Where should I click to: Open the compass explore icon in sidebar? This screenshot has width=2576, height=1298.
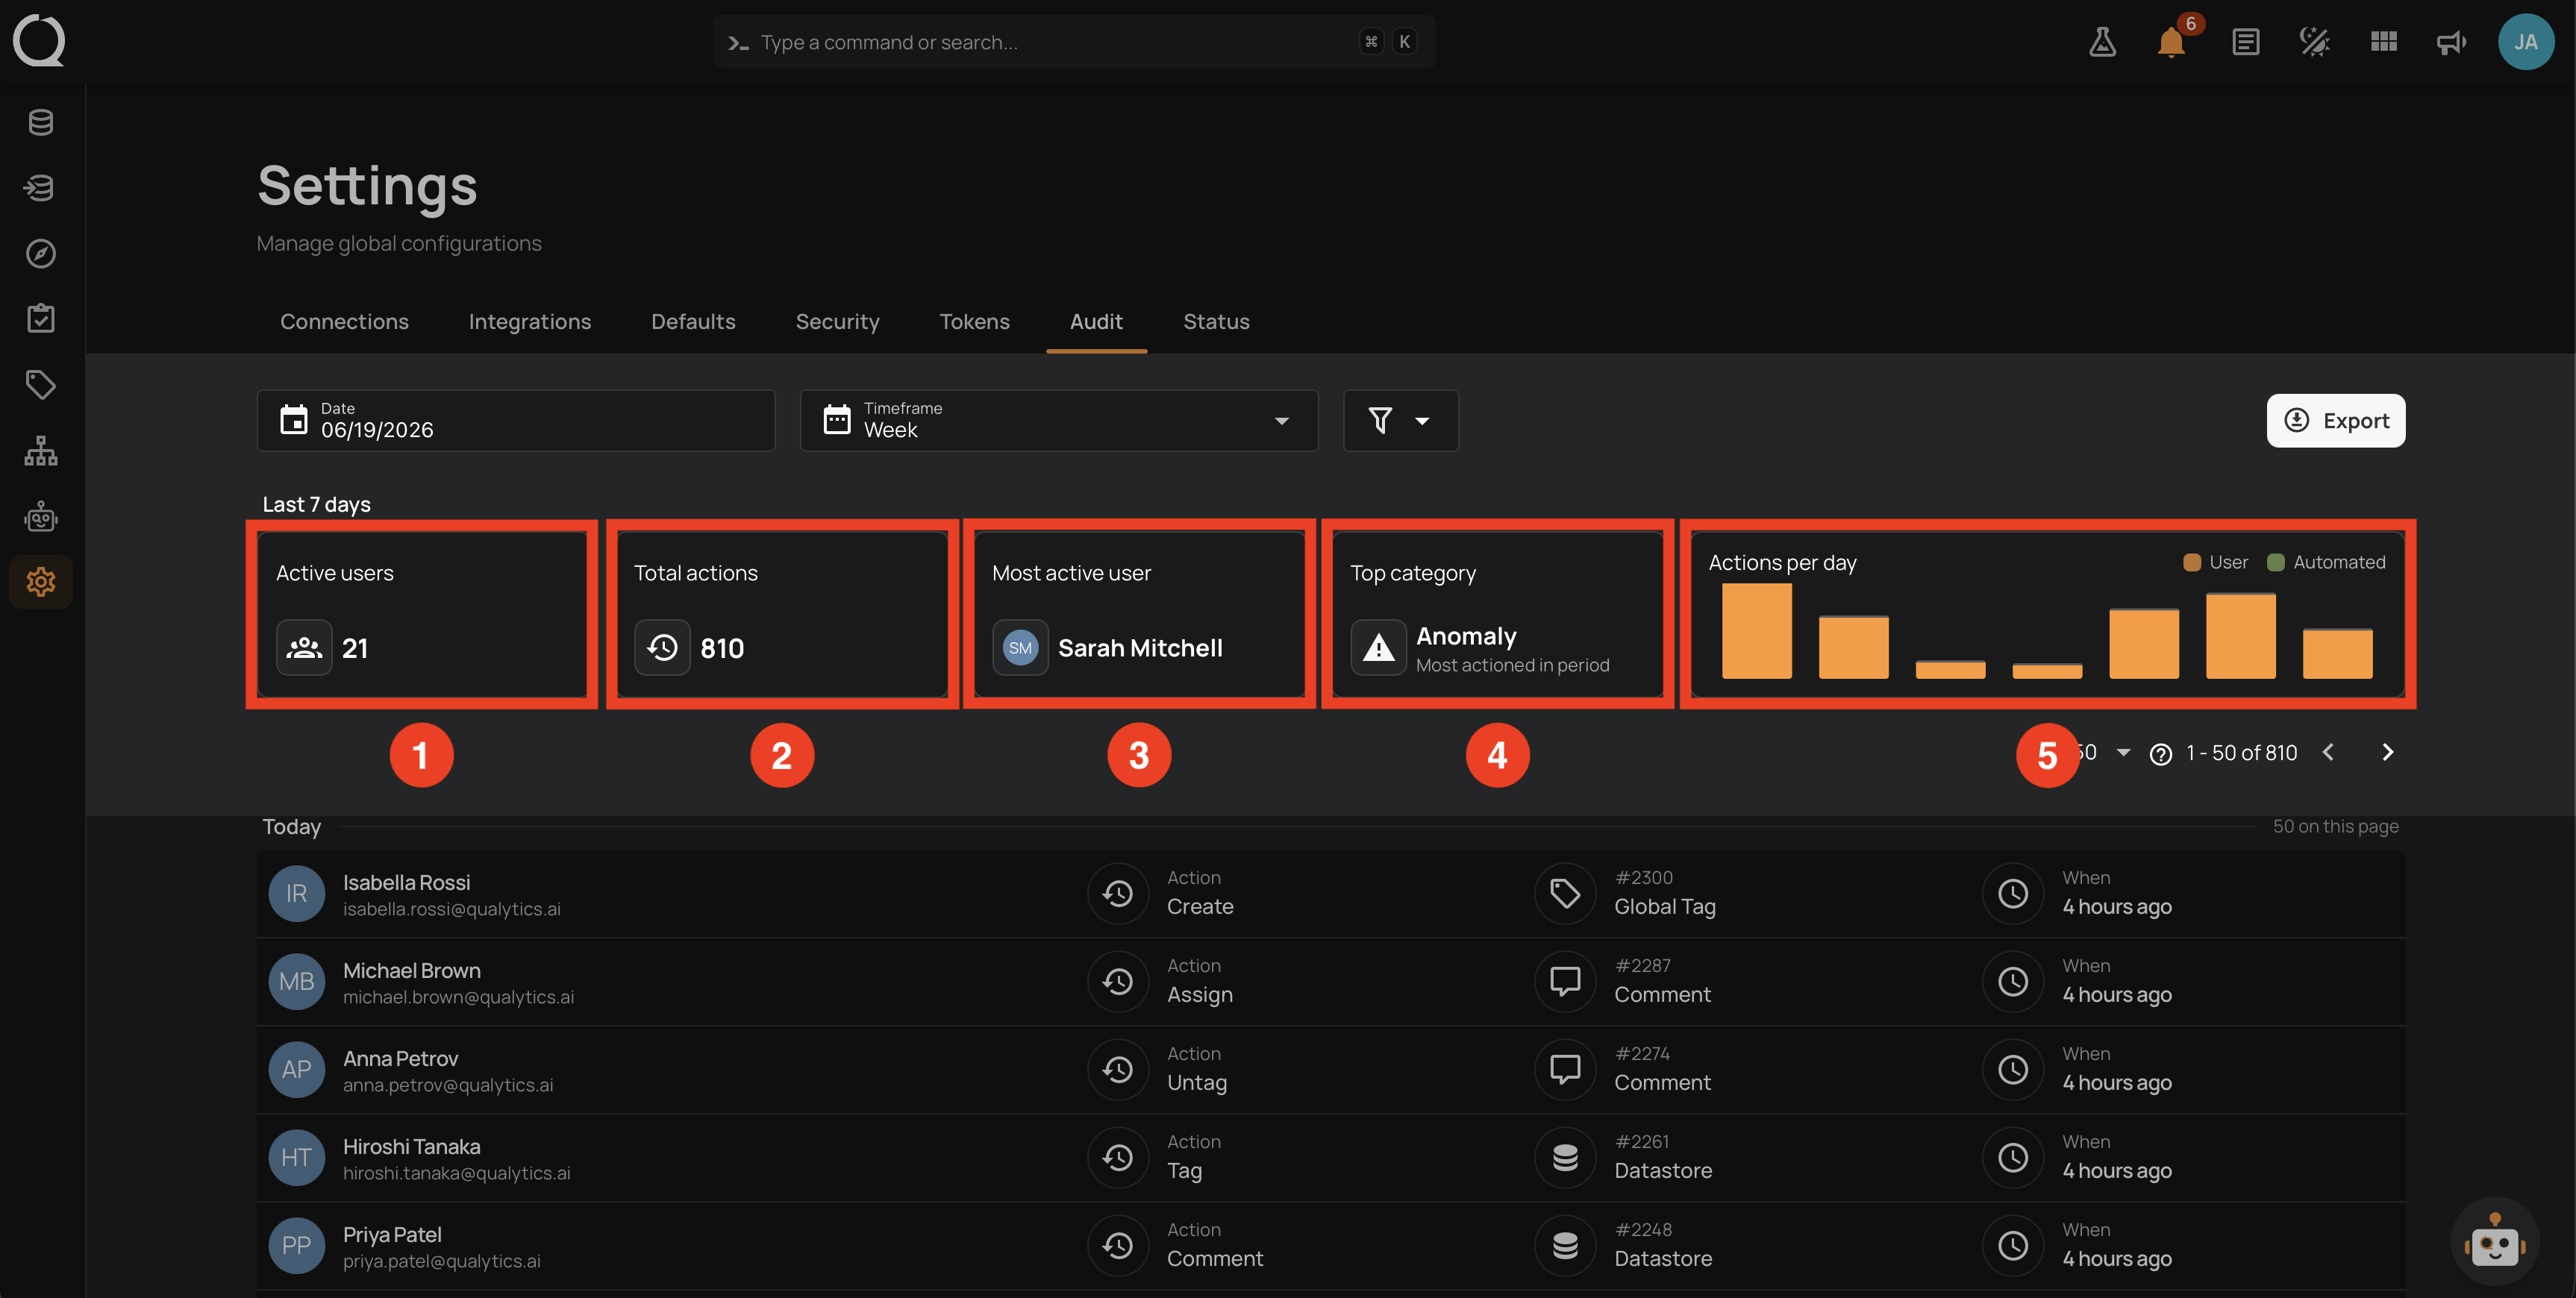[x=41, y=253]
